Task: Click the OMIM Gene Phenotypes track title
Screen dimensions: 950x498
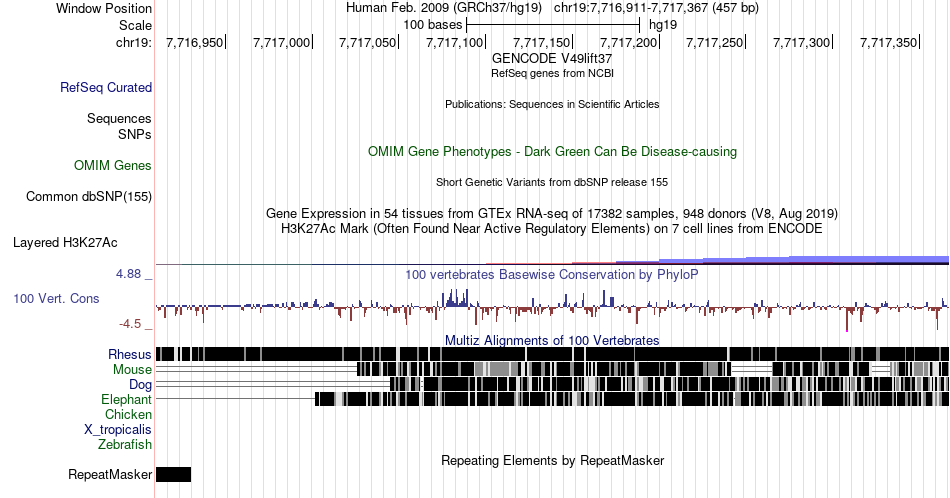Action: (x=552, y=151)
